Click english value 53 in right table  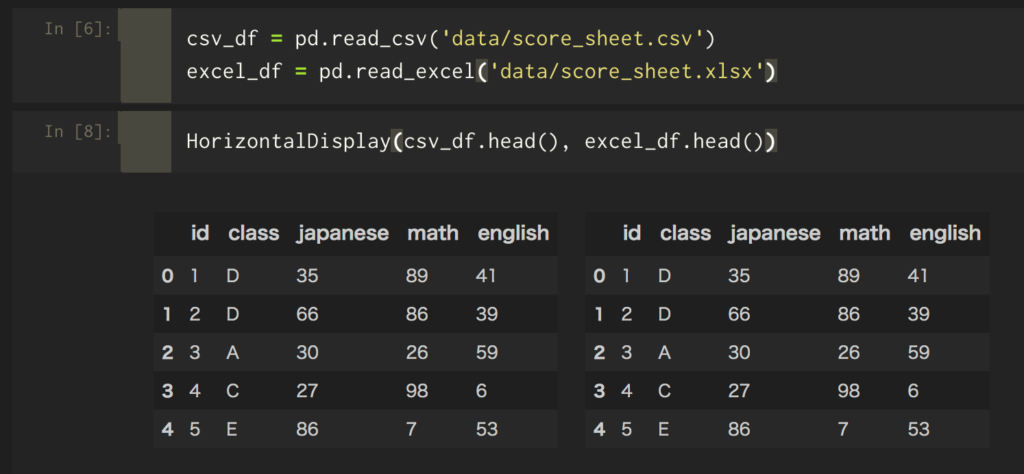click(919, 430)
